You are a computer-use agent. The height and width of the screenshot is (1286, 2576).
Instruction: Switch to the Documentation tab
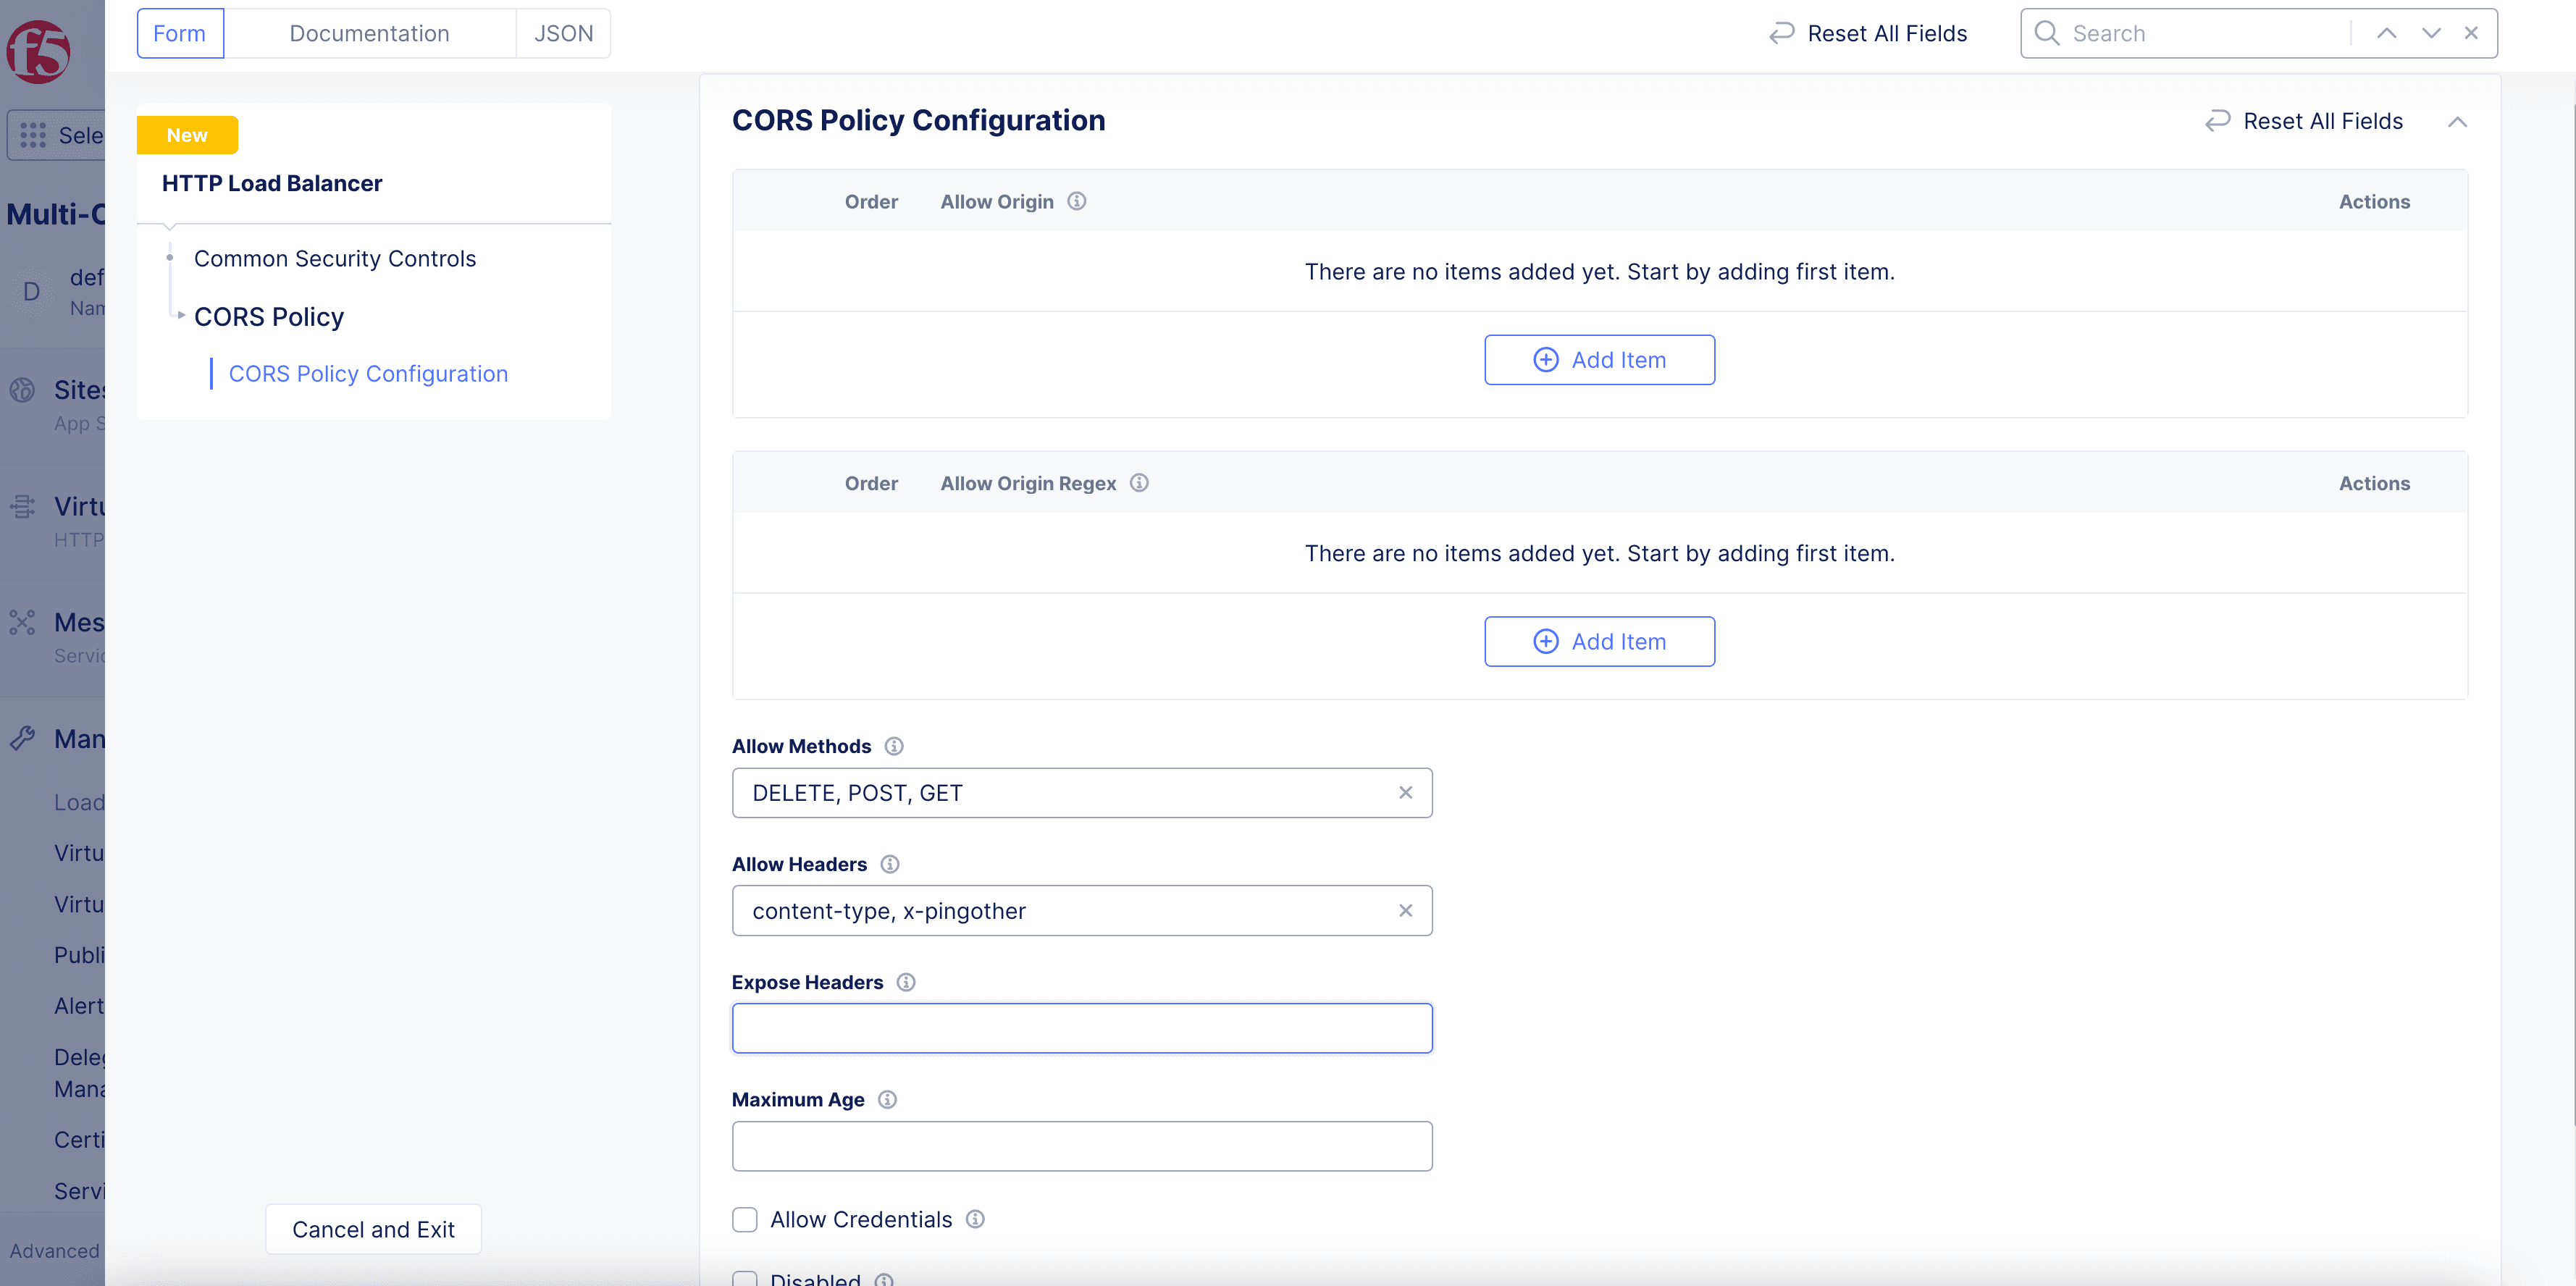tap(368, 33)
